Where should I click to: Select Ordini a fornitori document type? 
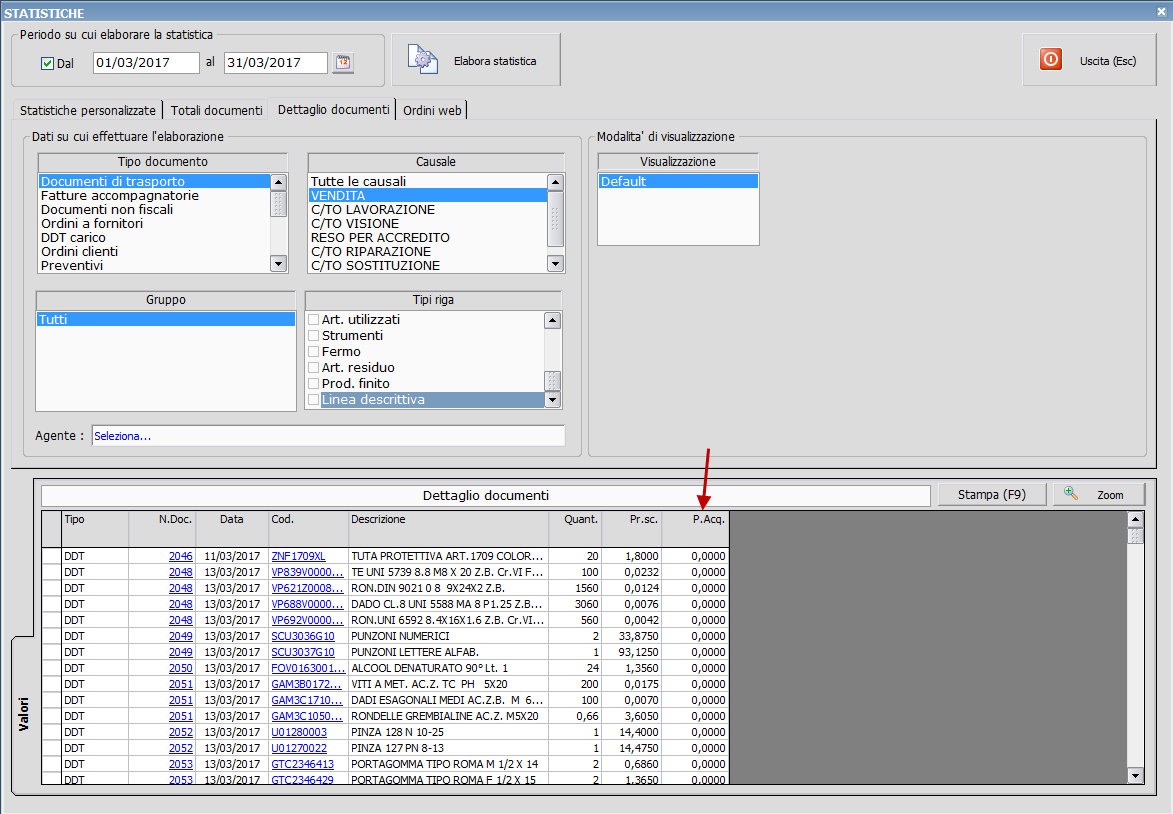(154, 223)
